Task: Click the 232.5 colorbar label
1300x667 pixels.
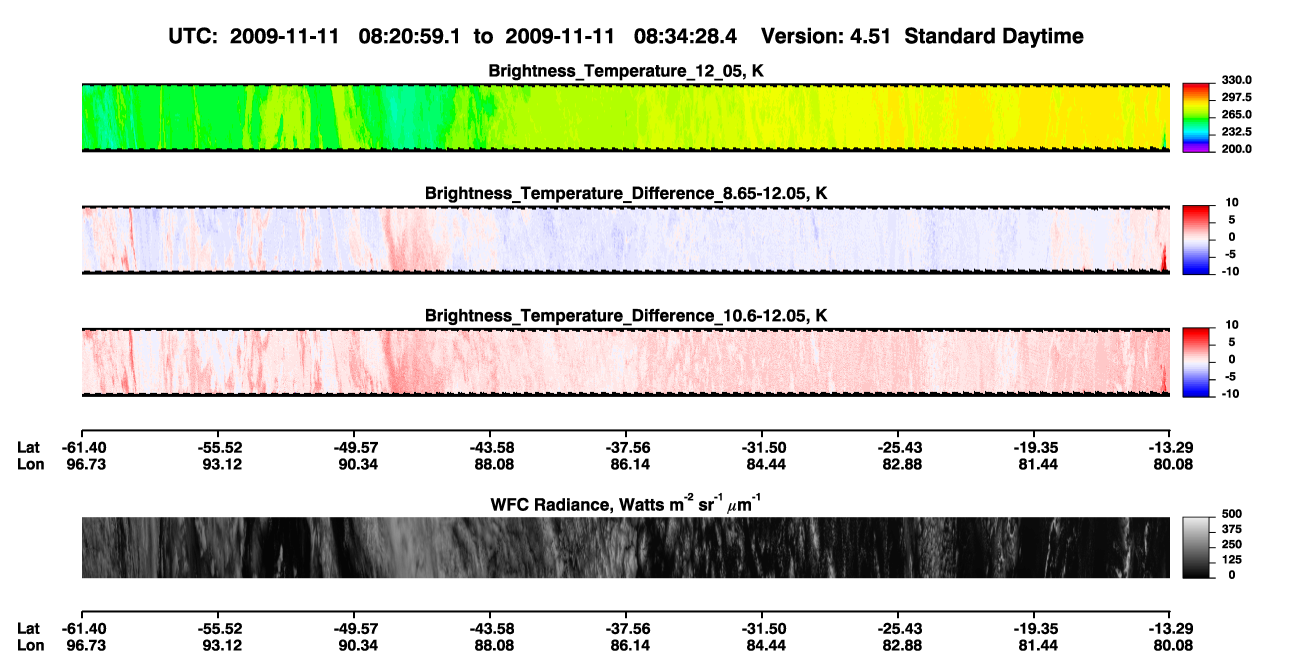Action: pos(1237,132)
